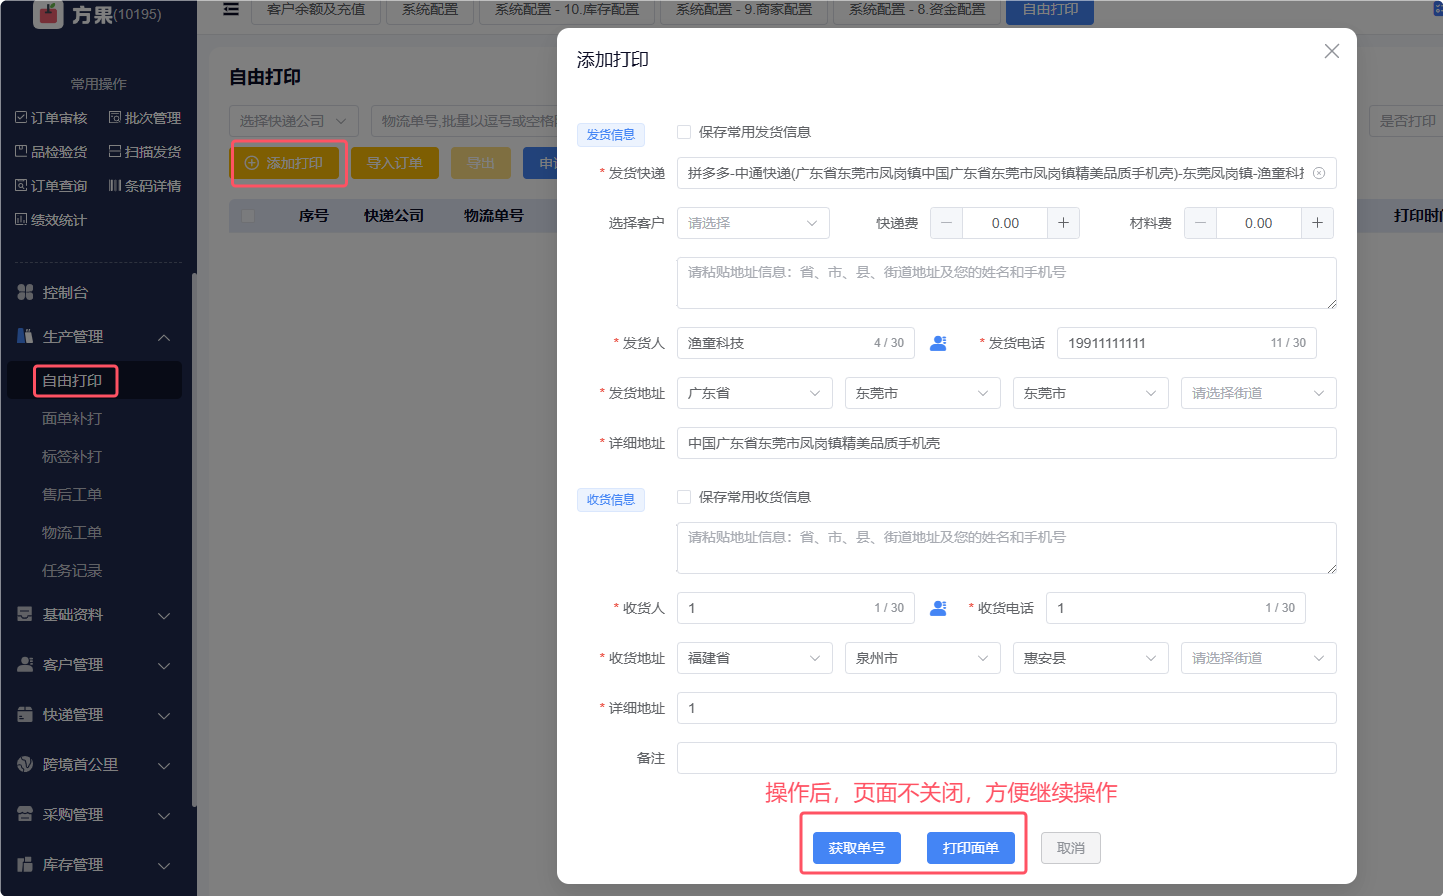Open the sender province 广东省 dropdown

click(x=754, y=393)
